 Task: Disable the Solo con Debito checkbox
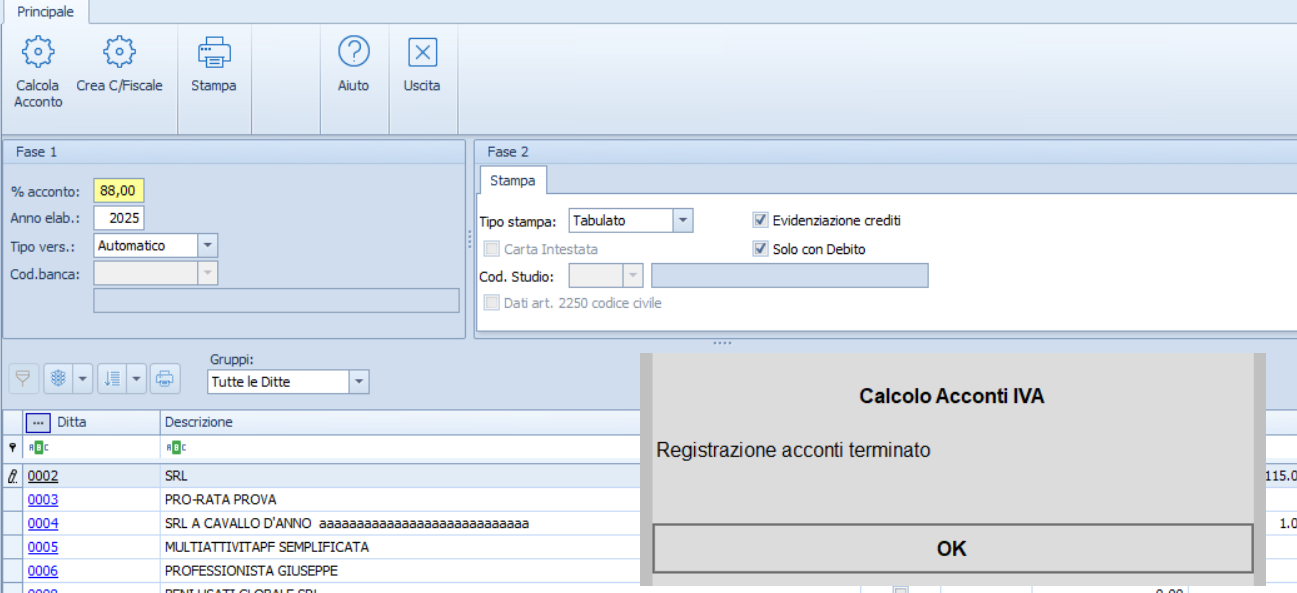click(760, 249)
